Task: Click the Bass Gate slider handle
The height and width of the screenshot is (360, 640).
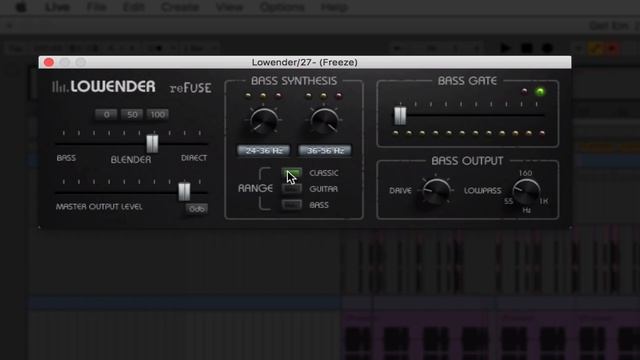Action: coord(400,116)
